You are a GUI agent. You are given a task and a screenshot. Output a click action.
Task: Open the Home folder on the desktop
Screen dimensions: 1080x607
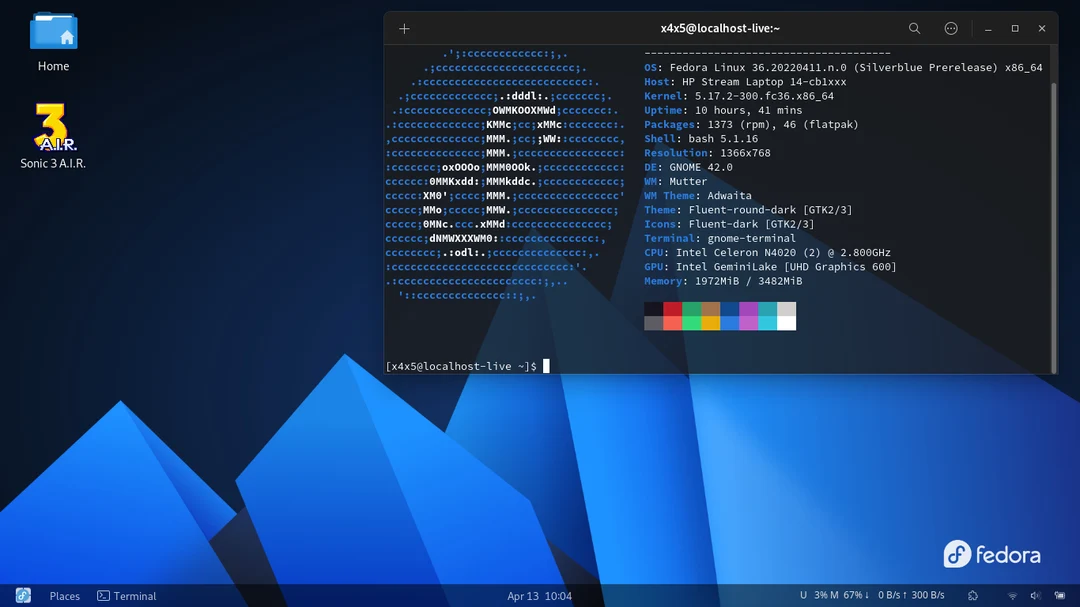pos(54,32)
